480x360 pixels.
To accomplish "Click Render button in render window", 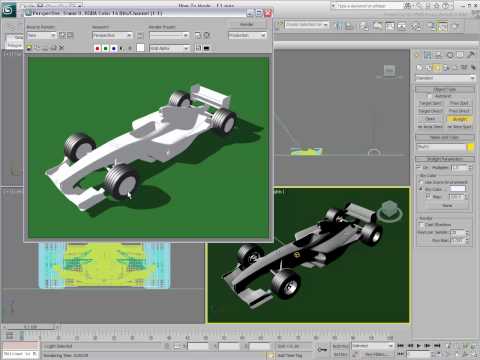I will coord(247,24).
